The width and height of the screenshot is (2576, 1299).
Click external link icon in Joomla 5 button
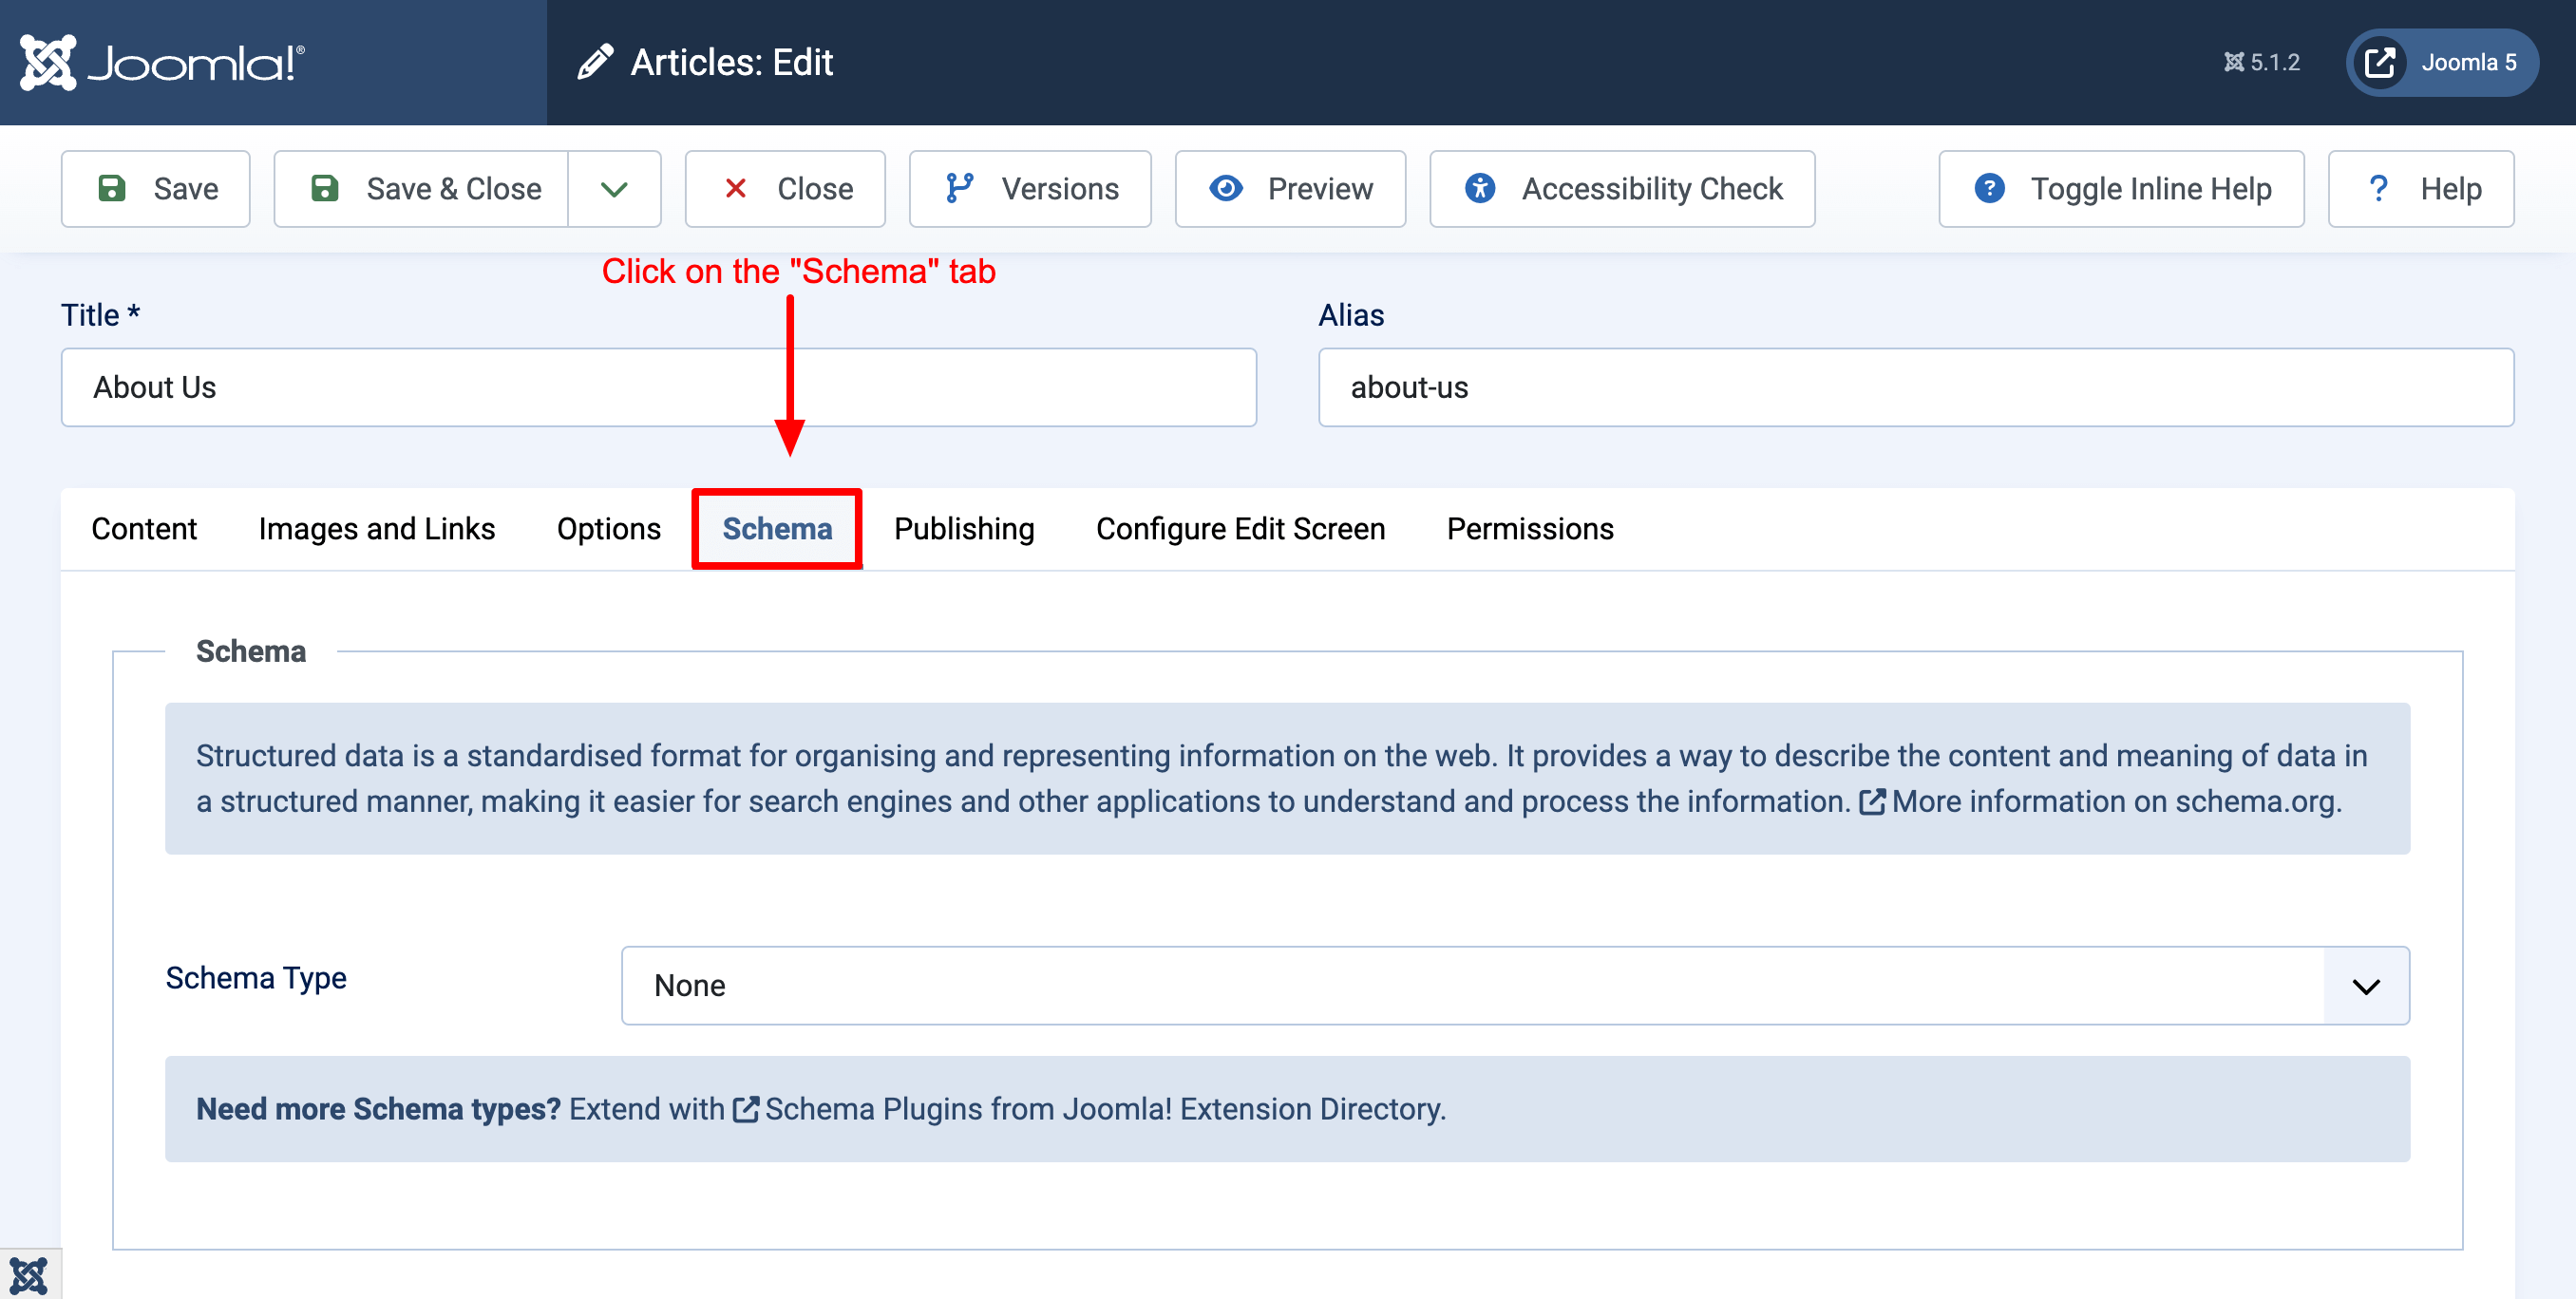pos(2379,62)
